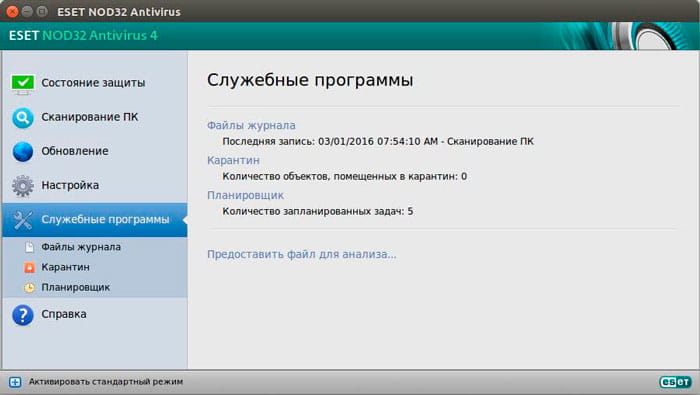Click the plus icon in status bar
Image resolution: width=700 pixels, height=395 pixels.
[15, 382]
